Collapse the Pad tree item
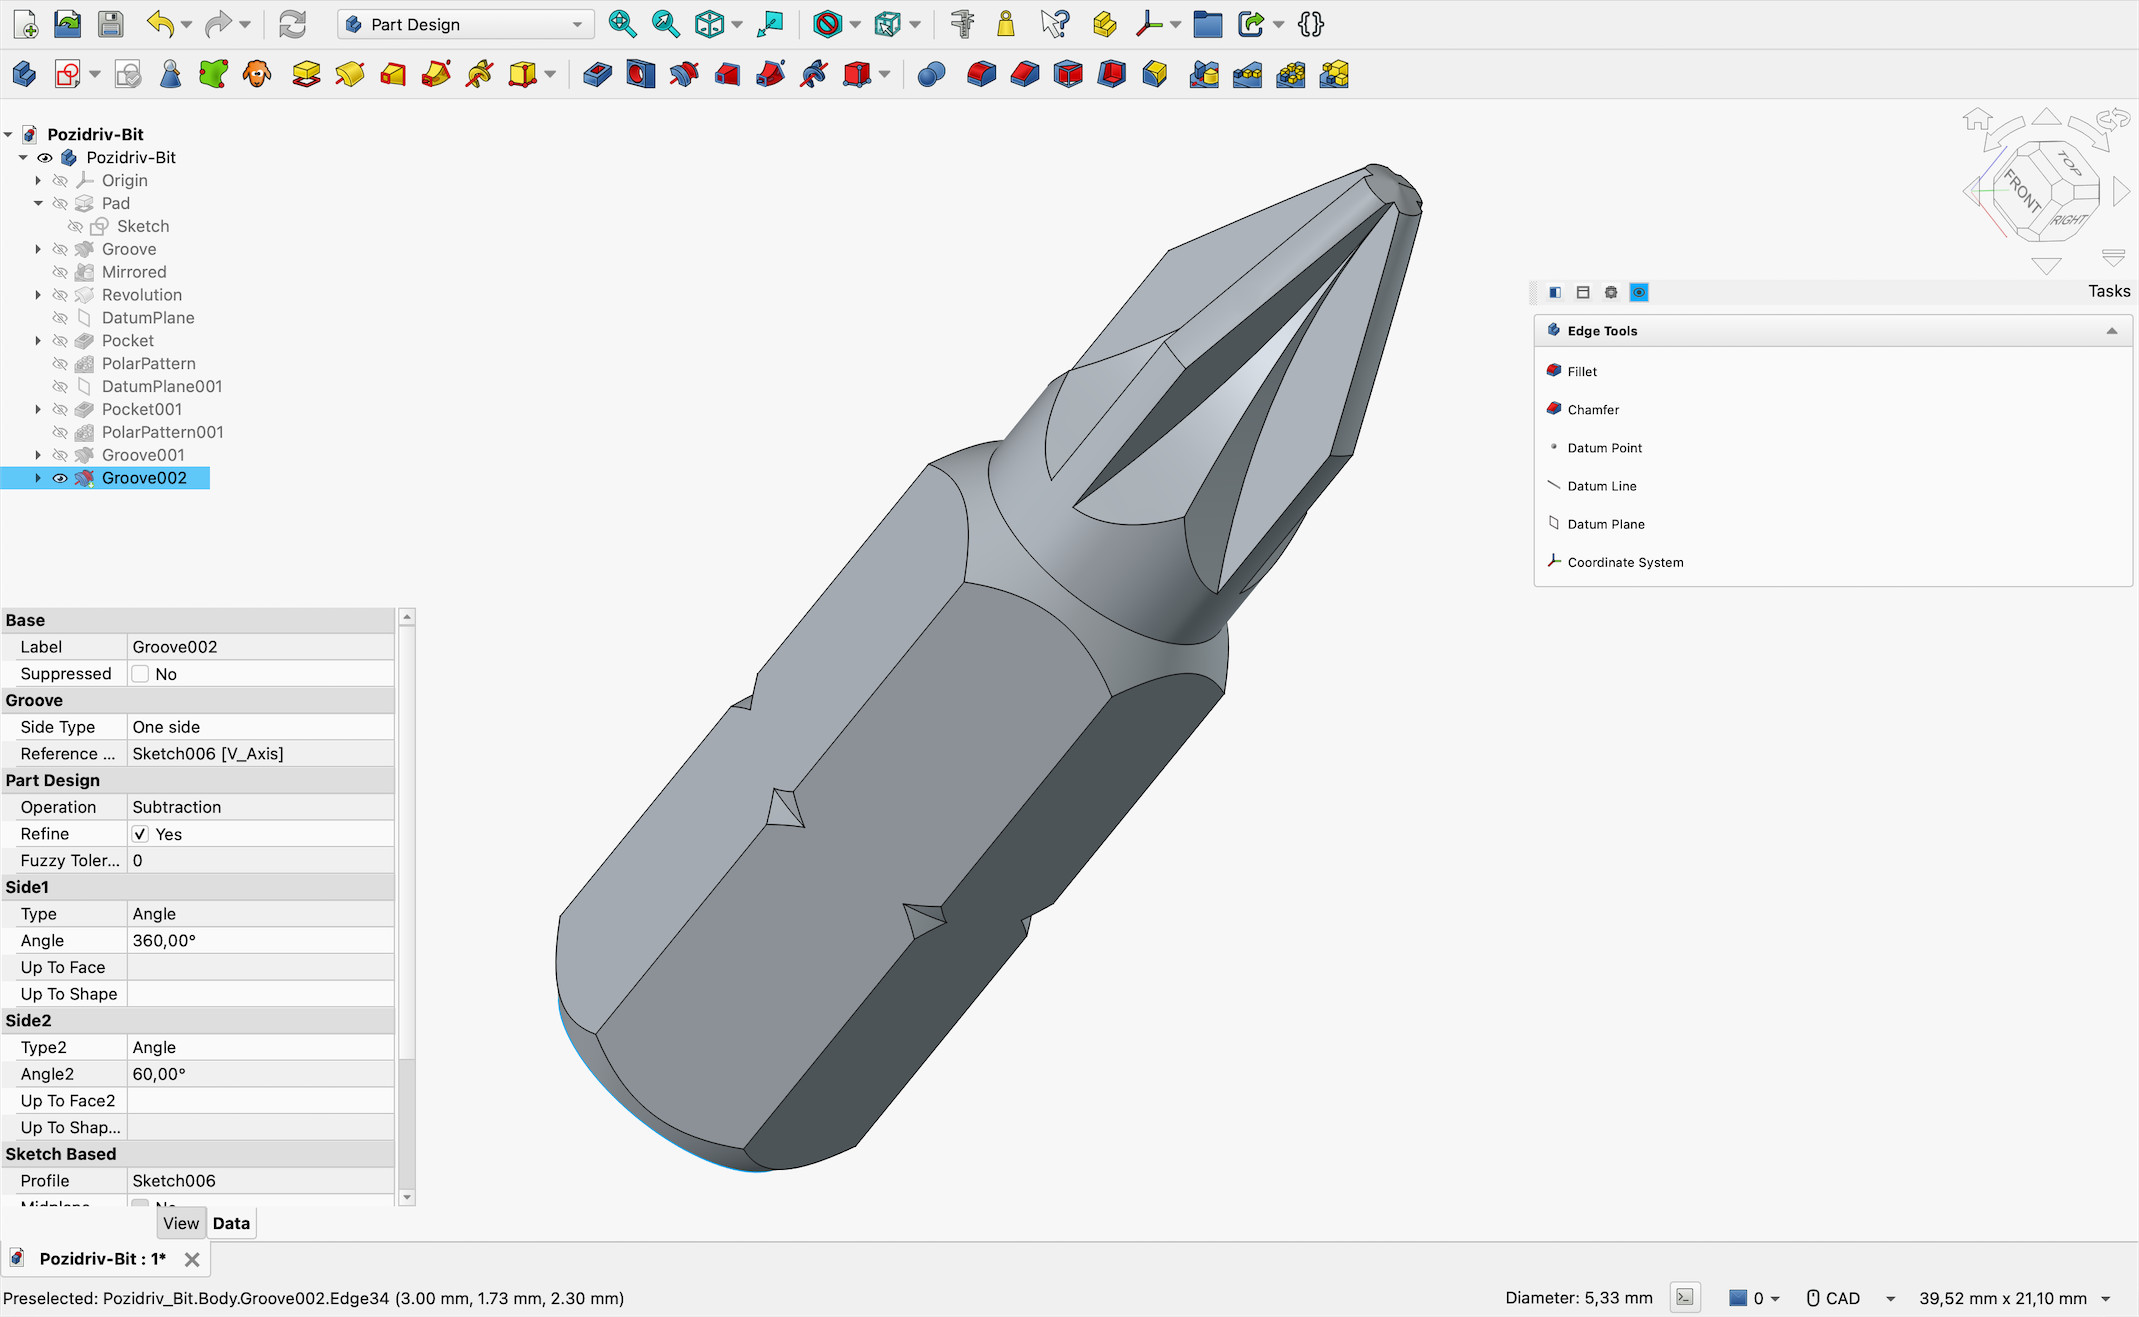The height and width of the screenshot is (1317, 2139). 38,203
